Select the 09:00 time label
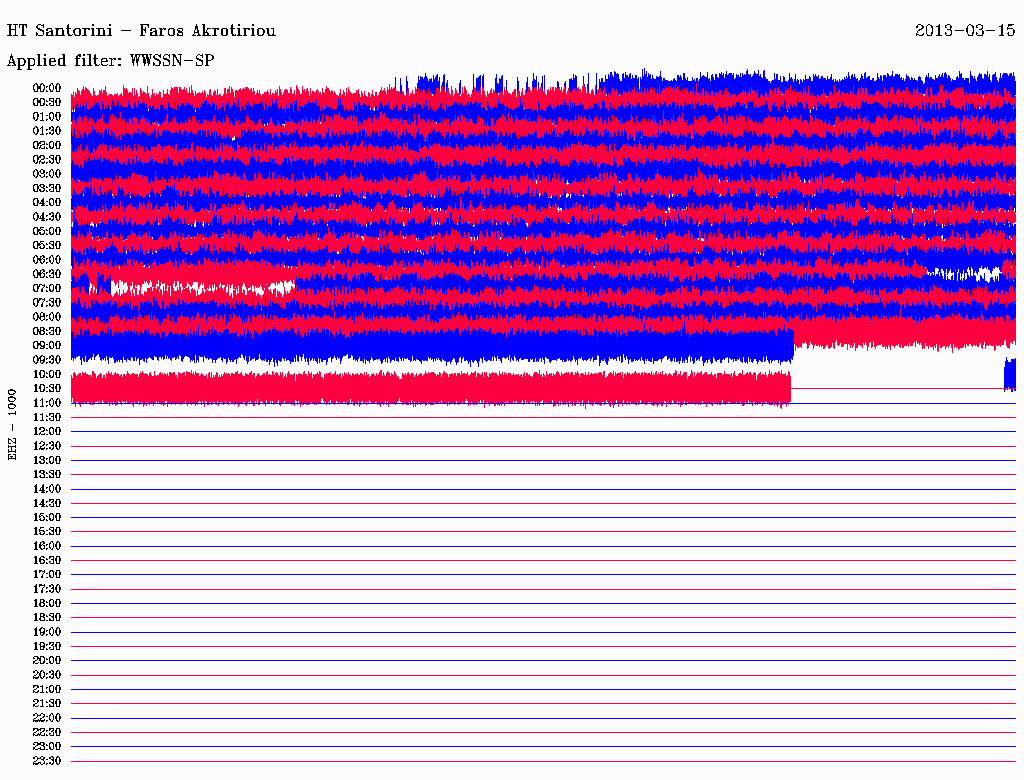Viewport: 1024px width, 780px height. (47, 345)
